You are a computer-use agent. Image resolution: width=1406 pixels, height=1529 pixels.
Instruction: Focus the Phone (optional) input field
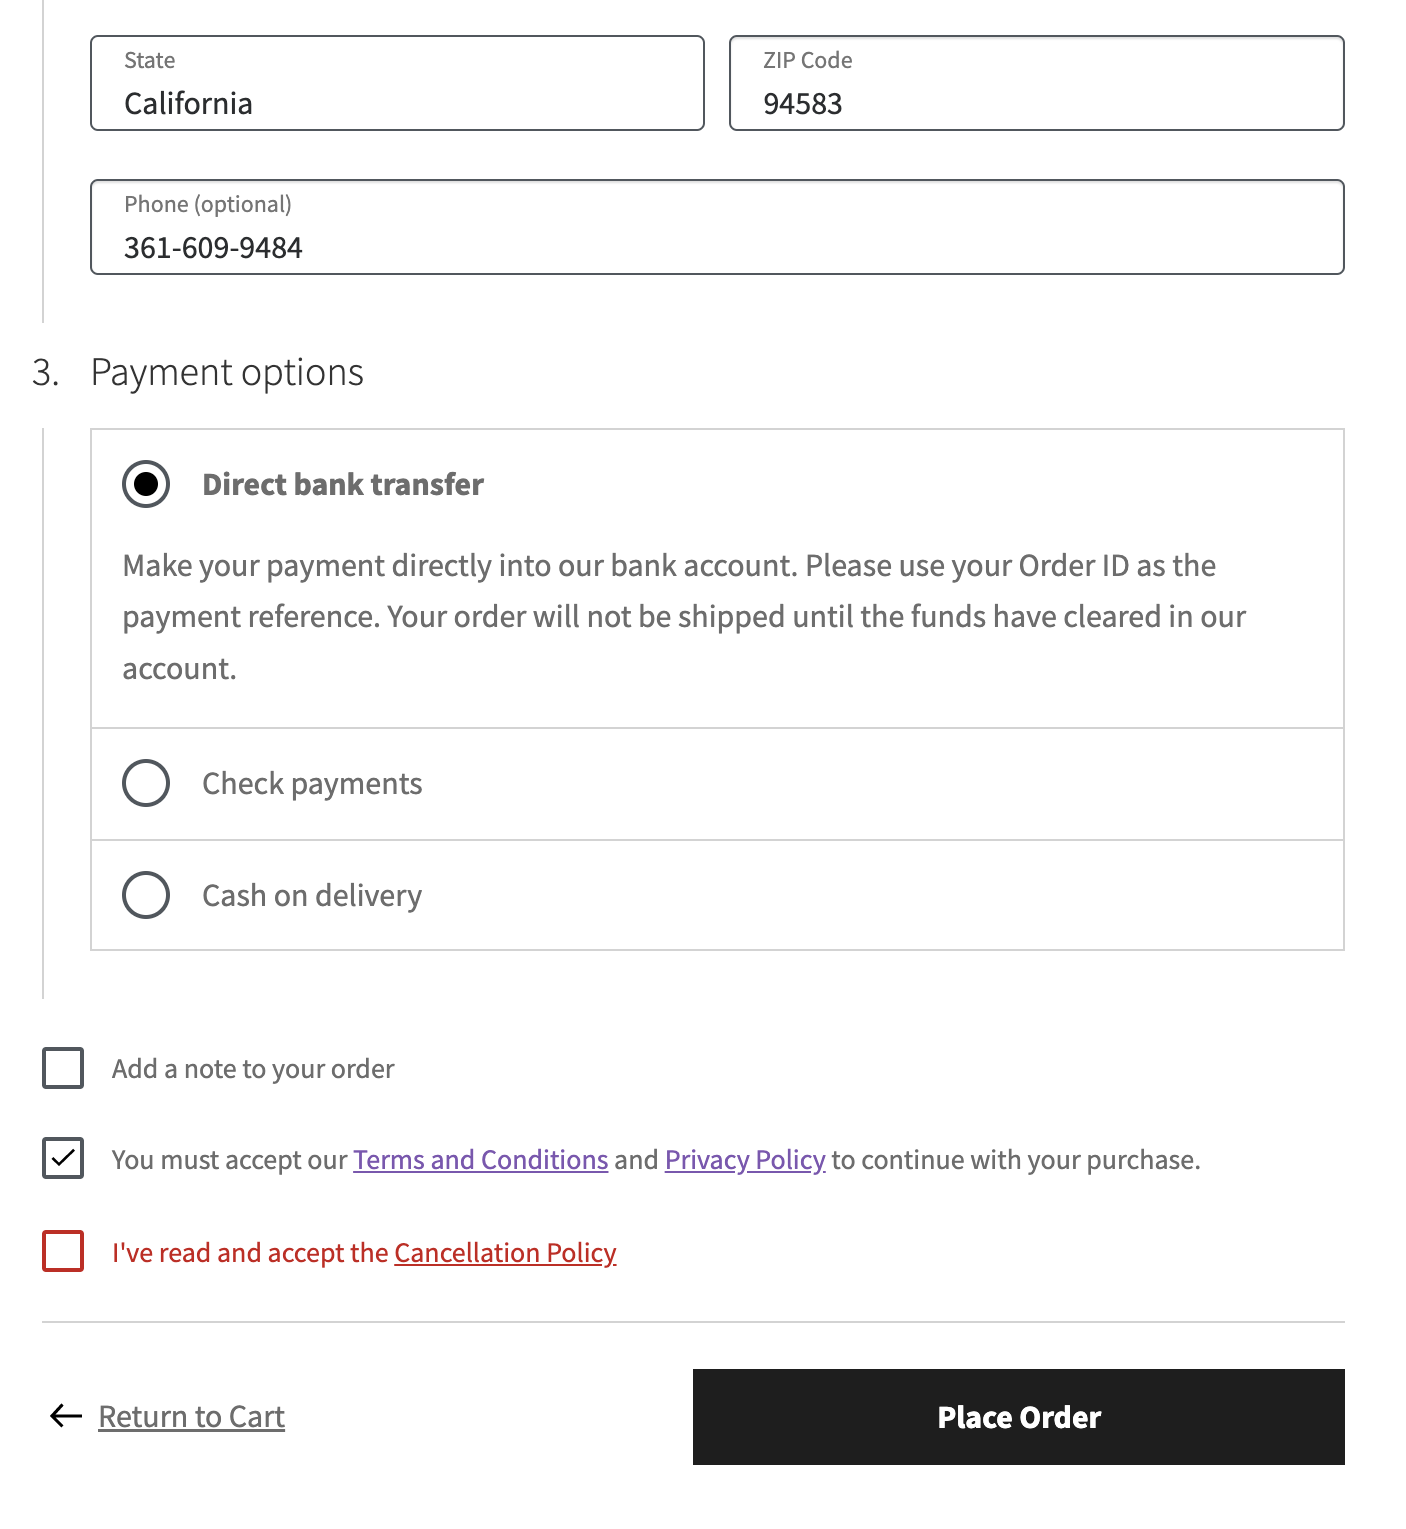(x=717, y=228)
